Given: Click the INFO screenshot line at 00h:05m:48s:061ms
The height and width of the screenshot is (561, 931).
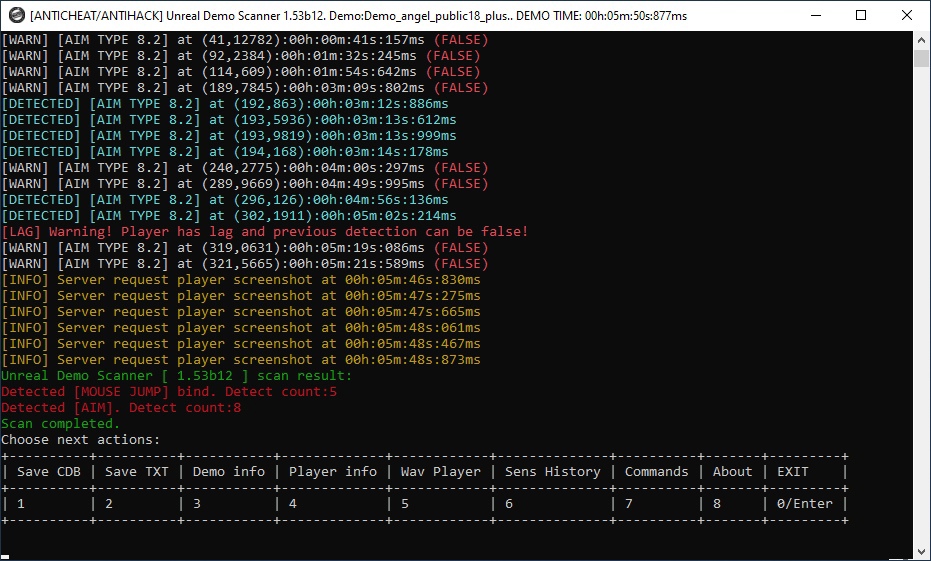Looking at the screenshot, I should [241, 328].
